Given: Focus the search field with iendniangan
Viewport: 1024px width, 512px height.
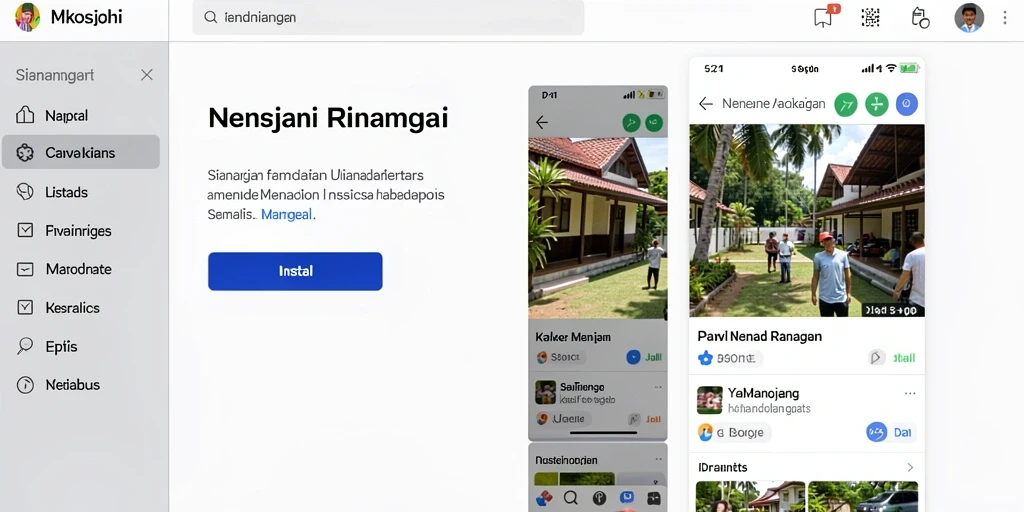Looking at the screenshot, I should 388,18.
